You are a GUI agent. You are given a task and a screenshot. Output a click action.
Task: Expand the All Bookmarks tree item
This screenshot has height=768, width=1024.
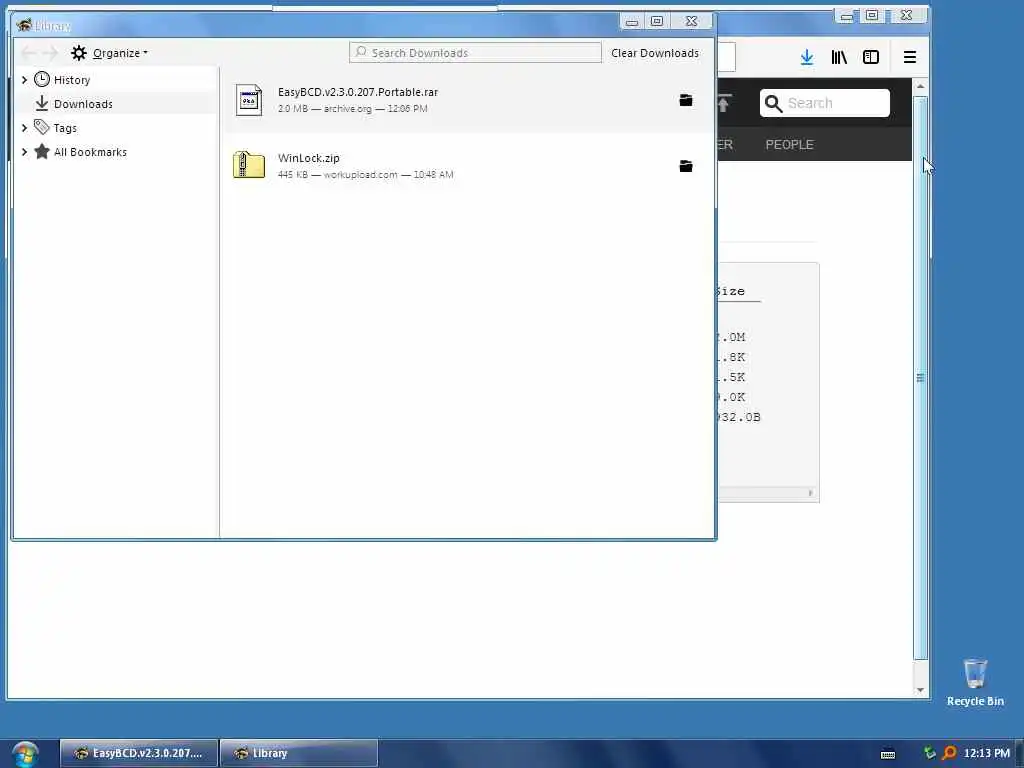coord(24,152)
